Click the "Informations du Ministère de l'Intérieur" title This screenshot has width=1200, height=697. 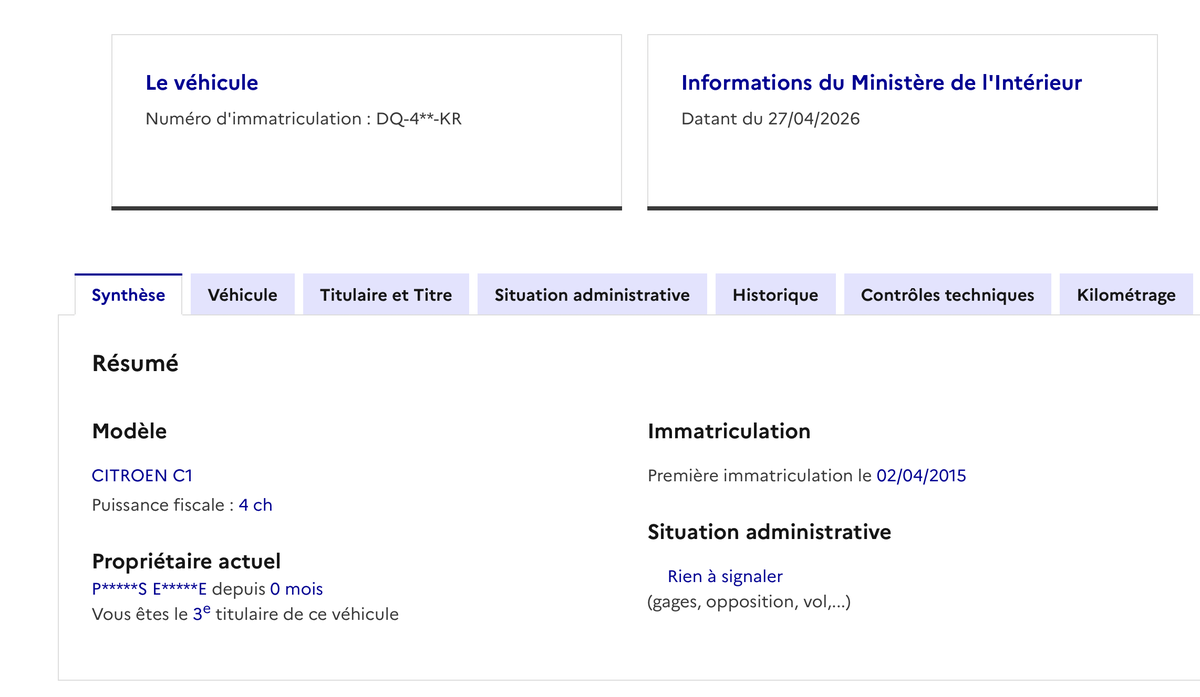(x=881, y=83)
